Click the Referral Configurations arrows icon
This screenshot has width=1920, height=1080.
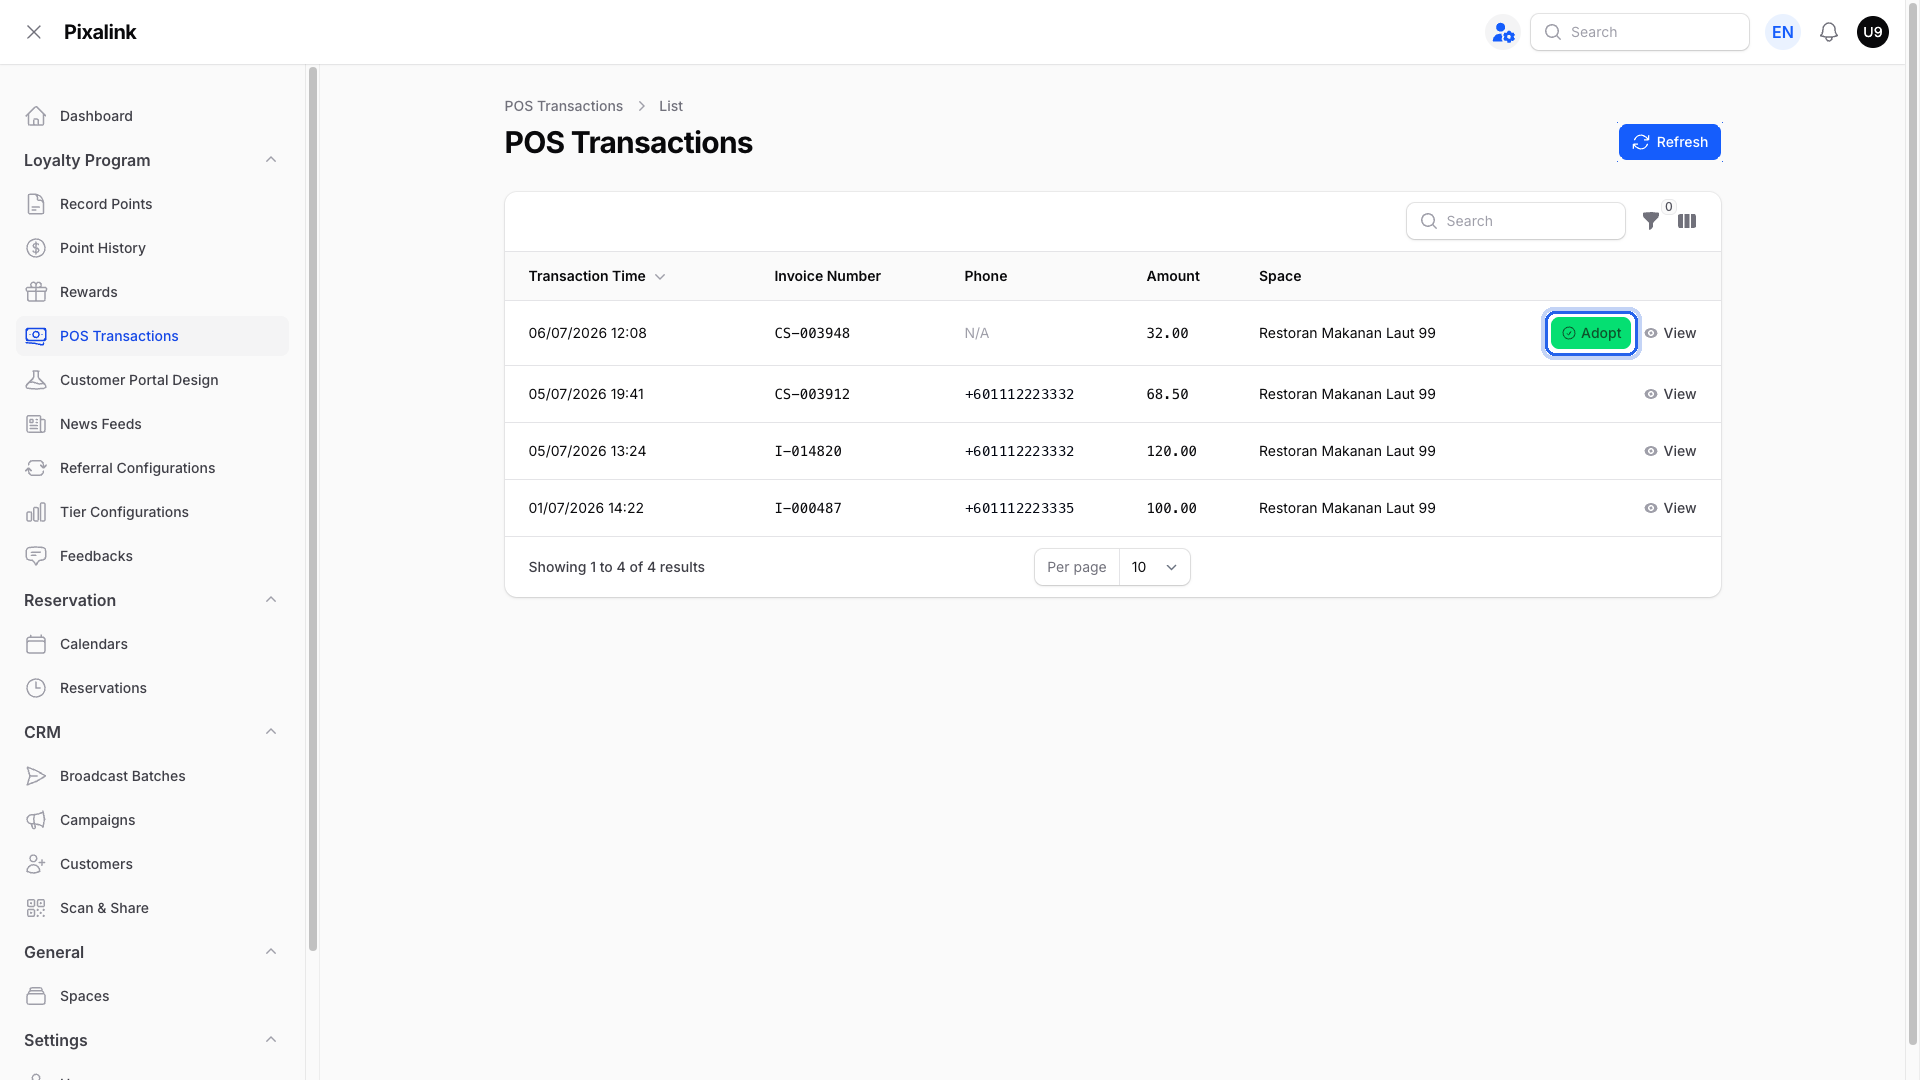(x=36, y=468)
